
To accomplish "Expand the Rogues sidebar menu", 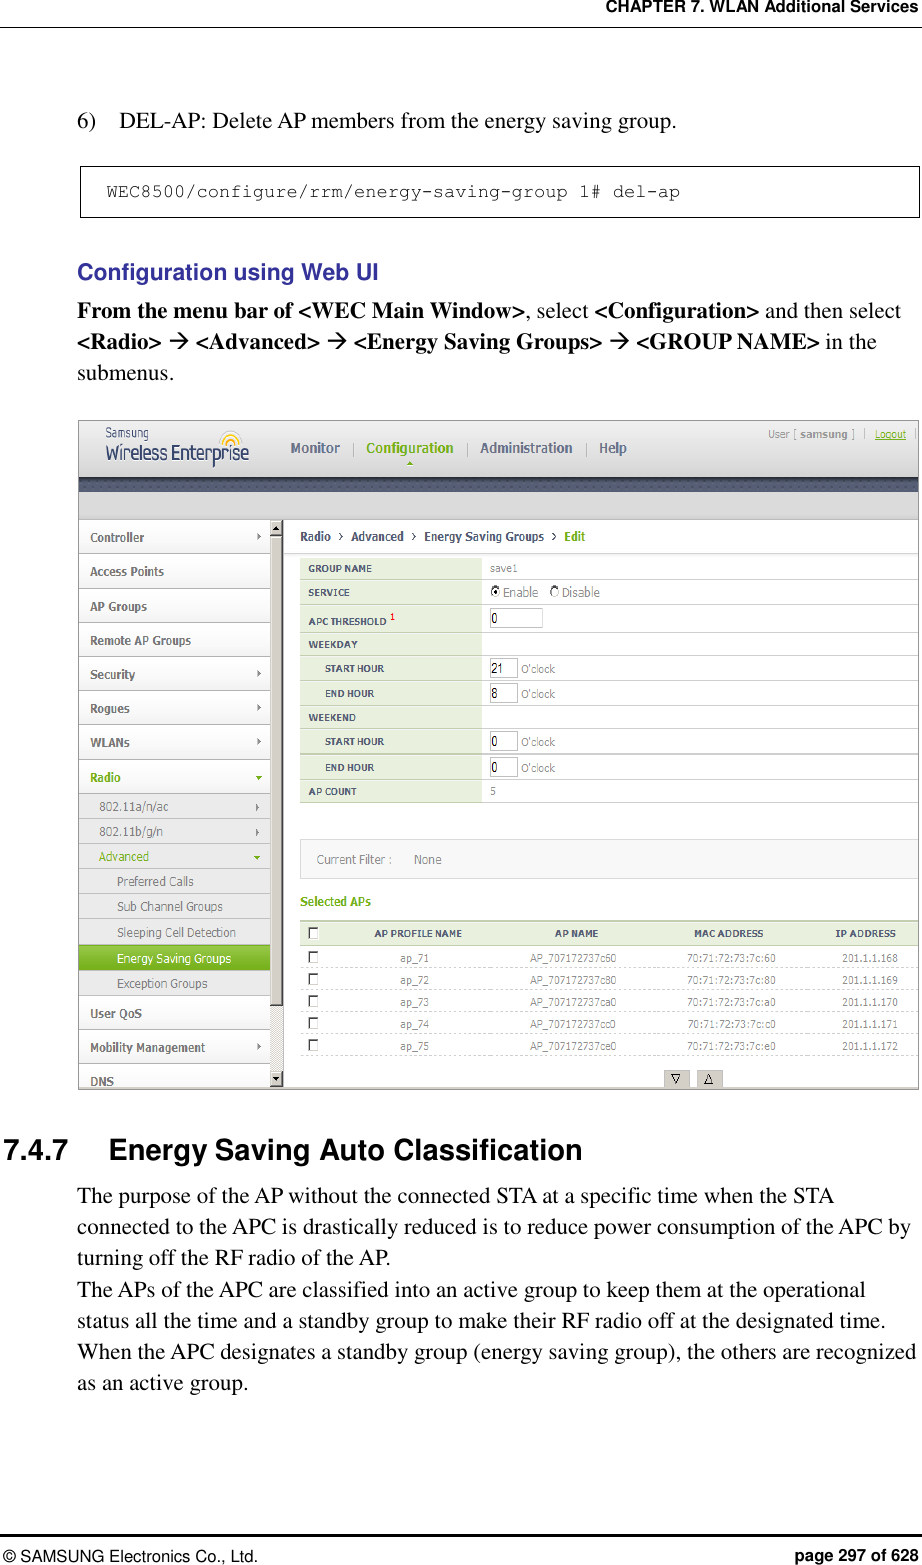I will 174,708.
